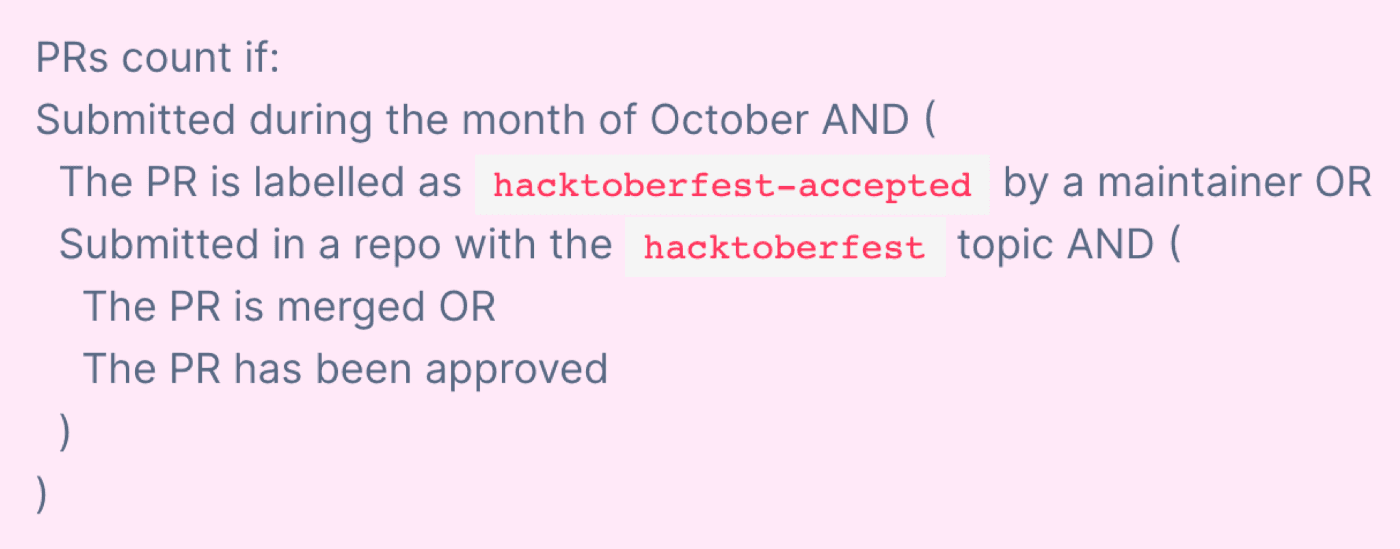Click the final outer closing parenthesis
The width and height of the screenshot is (1400, 549).
point(41,495)
